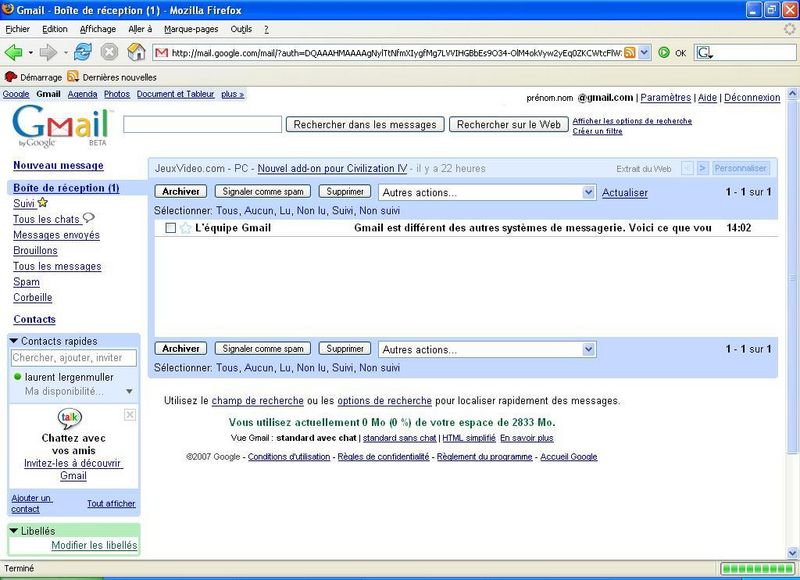
Task: Click the Modifier les libellés link
Action: (94, 545)
